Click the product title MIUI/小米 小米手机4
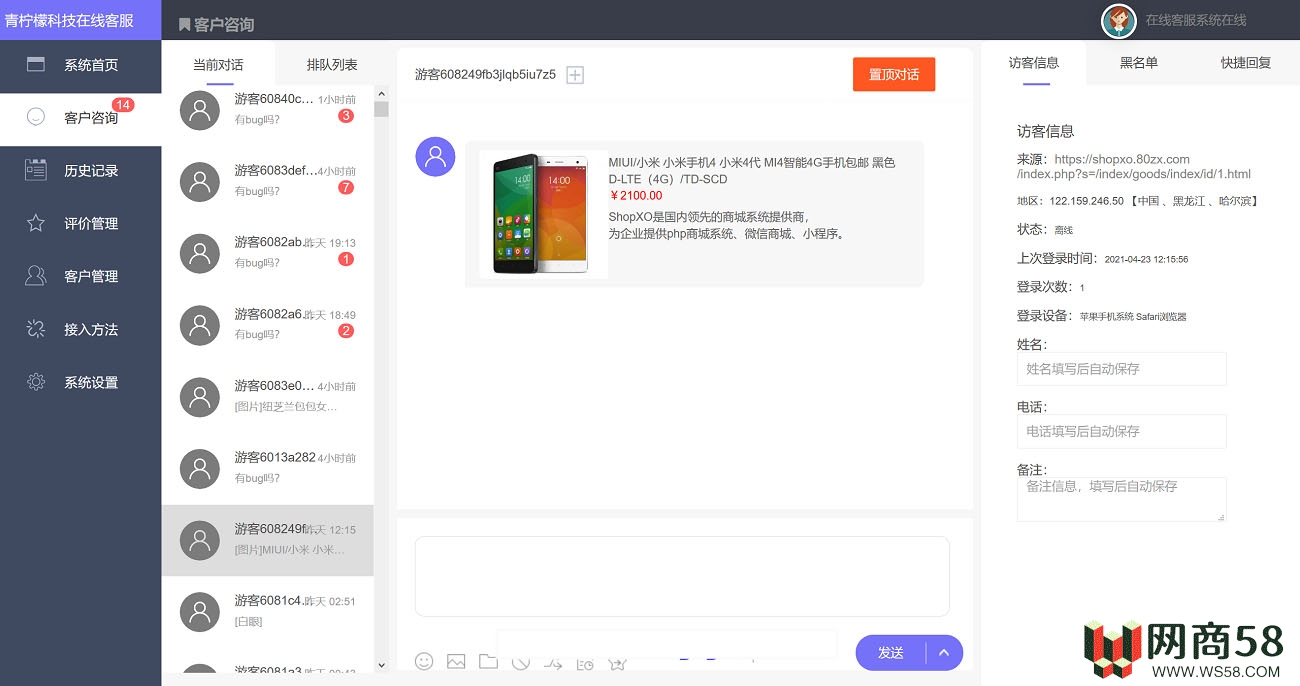Screen dimensions: 1300x686 pyautogui.click(x=752, y=171)
